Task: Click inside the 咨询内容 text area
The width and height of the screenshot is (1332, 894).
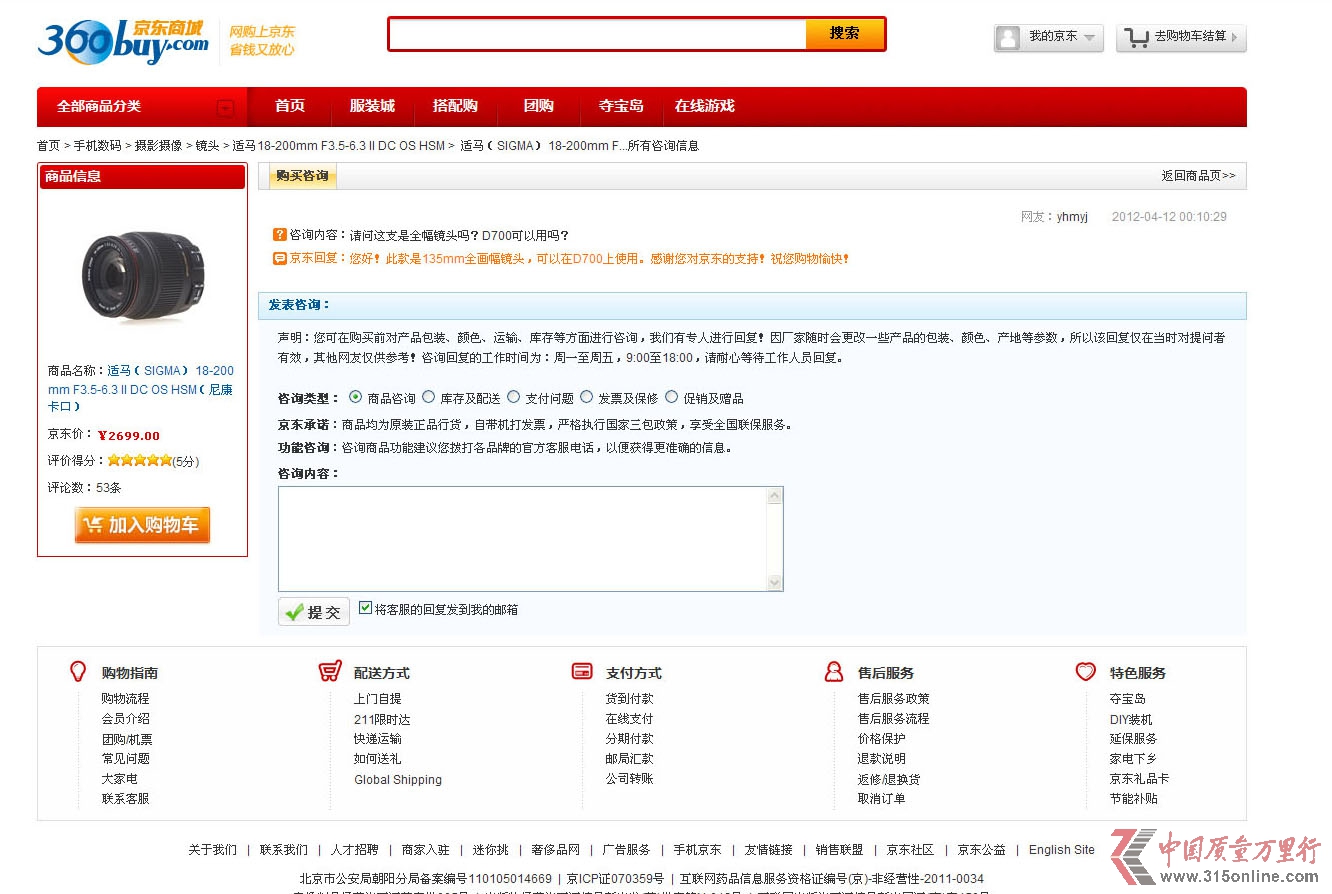Action: (x=523, y=539)
